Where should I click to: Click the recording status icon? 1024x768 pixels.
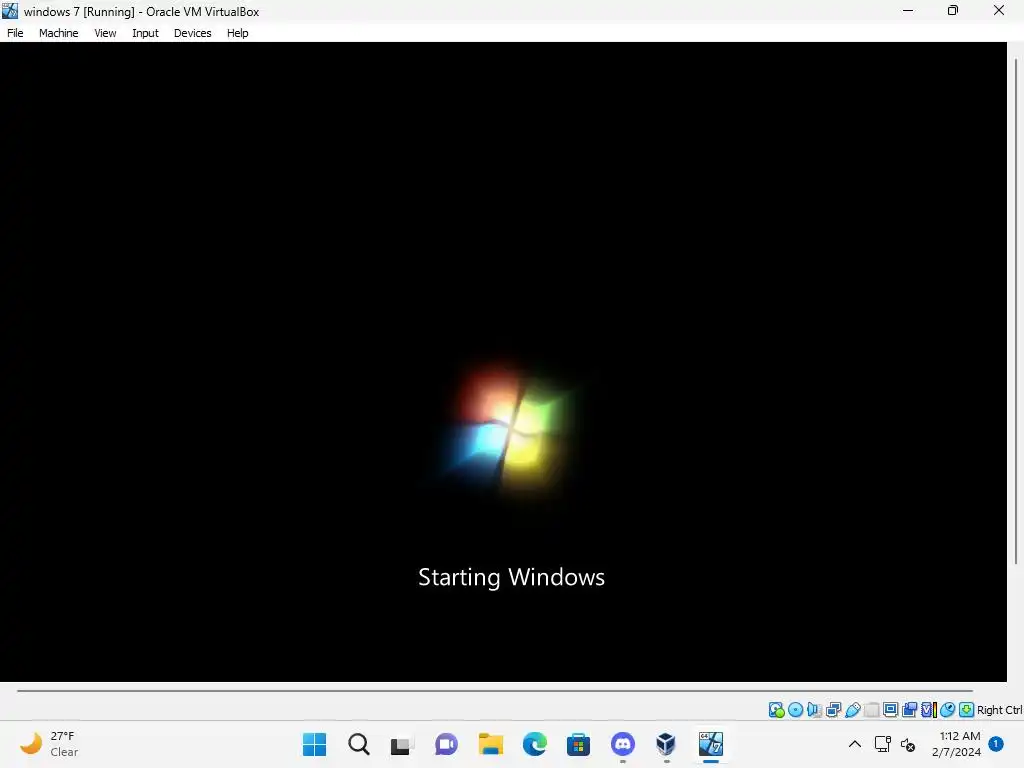(x=909, y=710)
